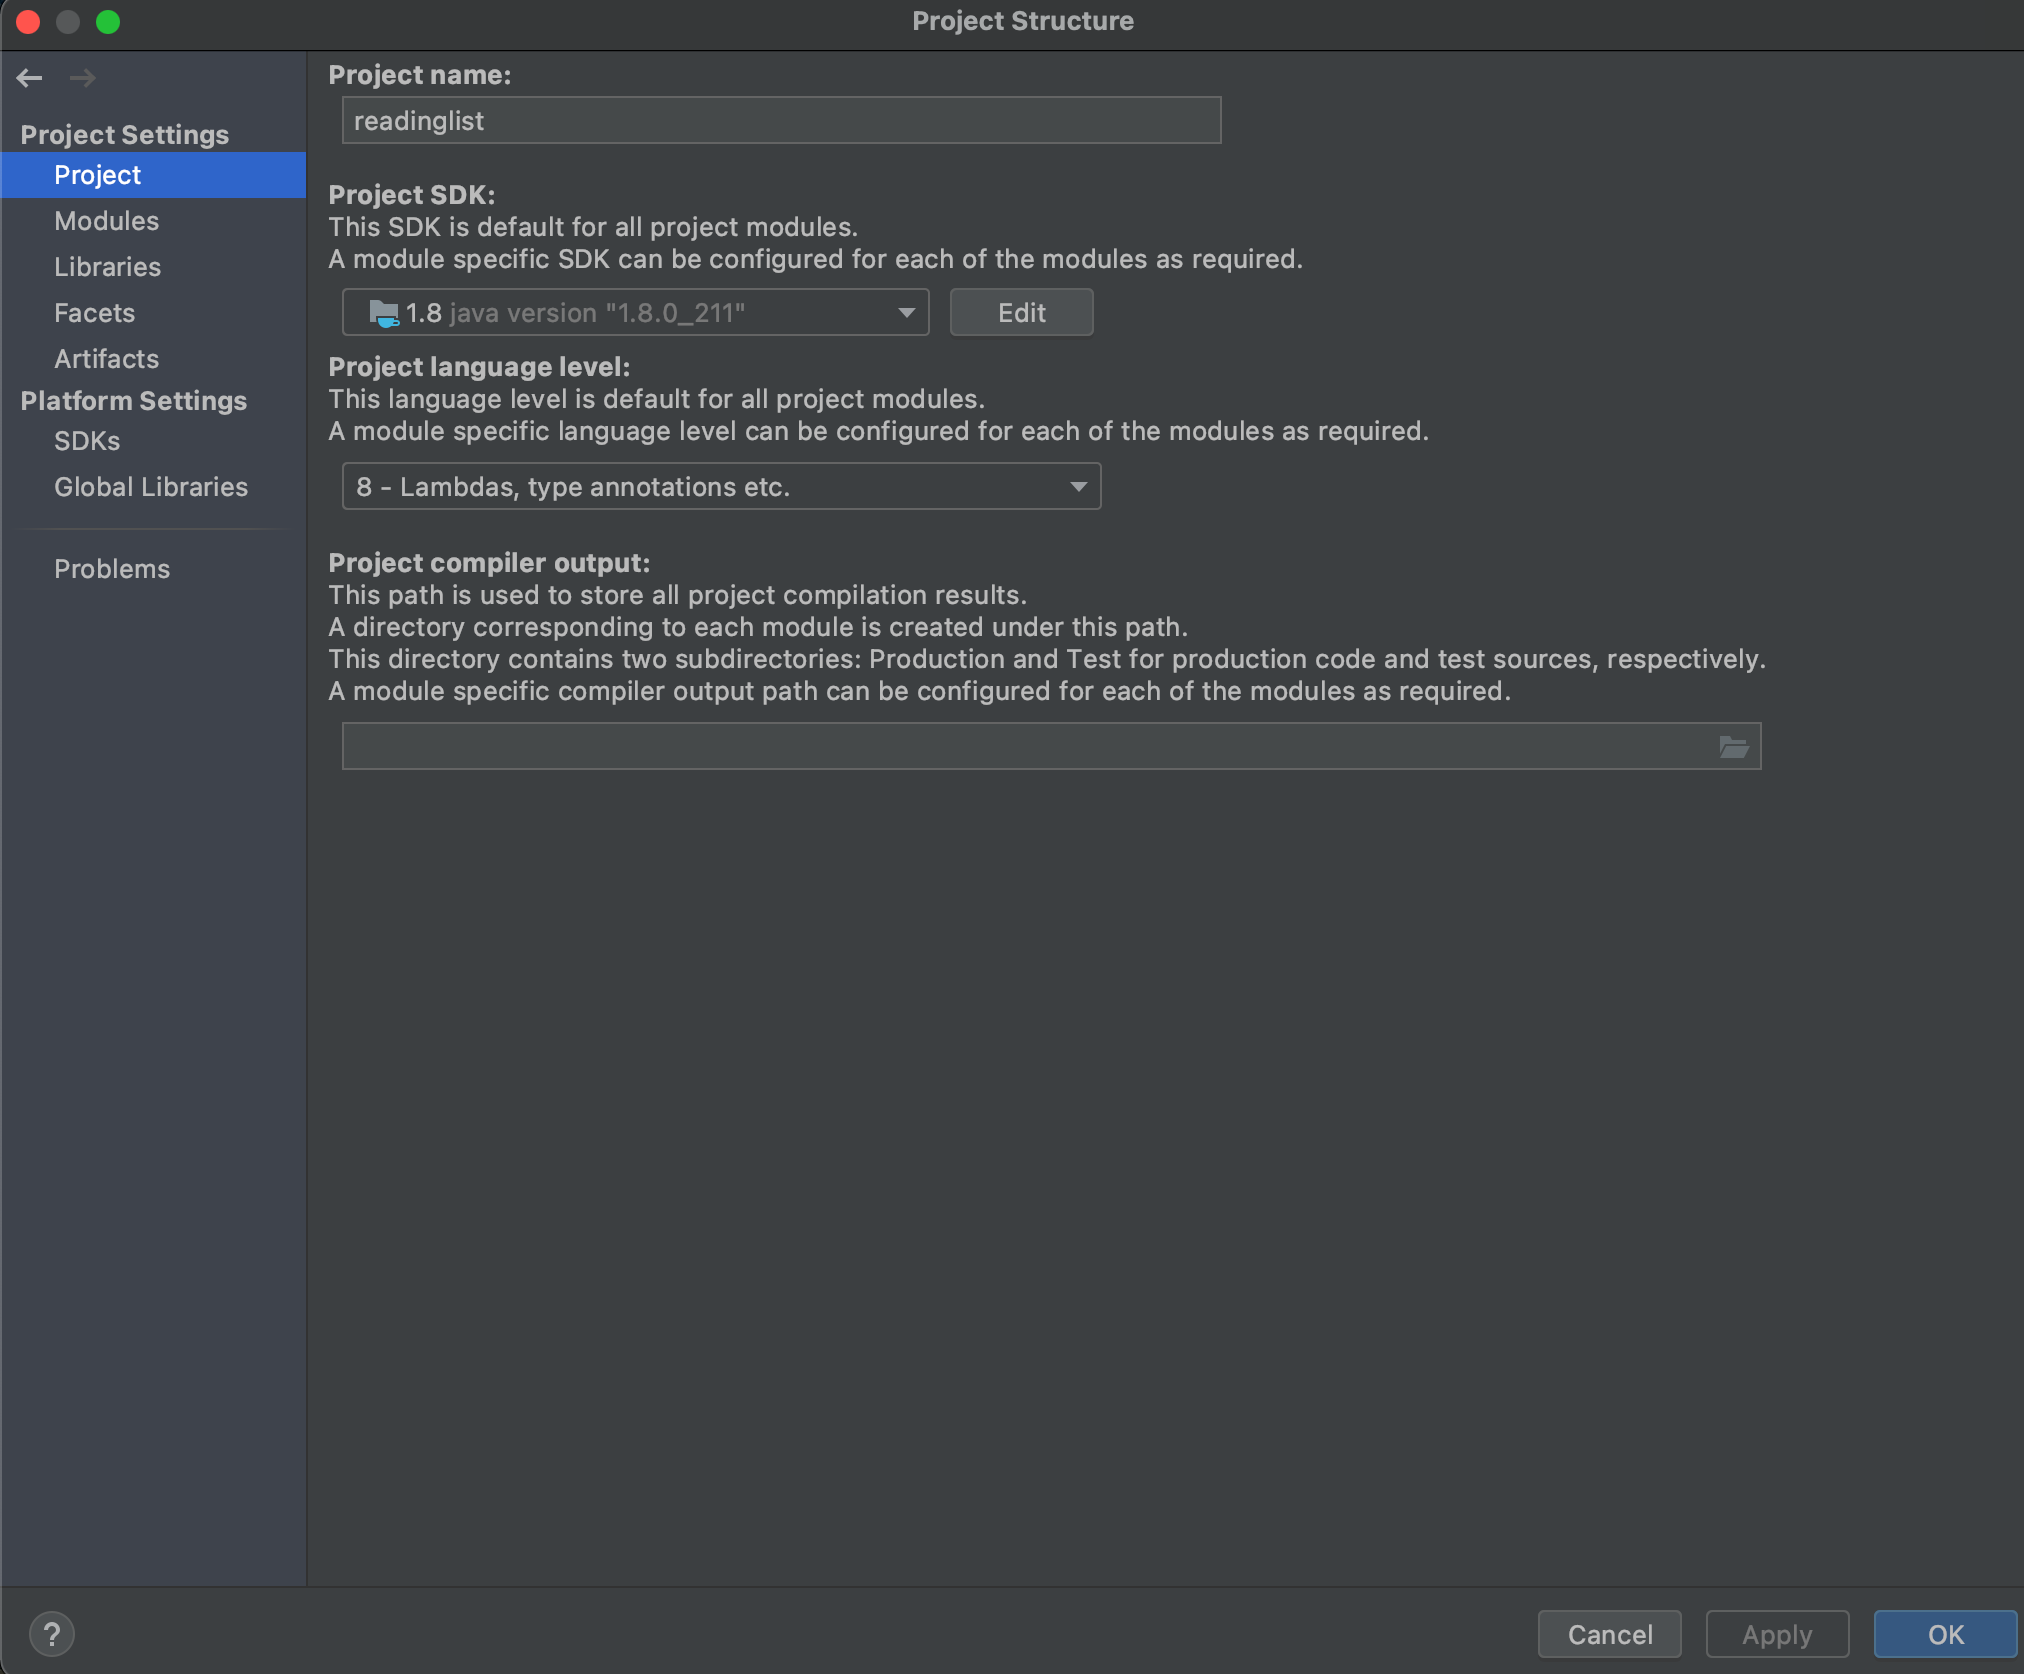Expand the Project SDK dropdown arrow
Screen dimensions: 2024x1674
(906, 313)
